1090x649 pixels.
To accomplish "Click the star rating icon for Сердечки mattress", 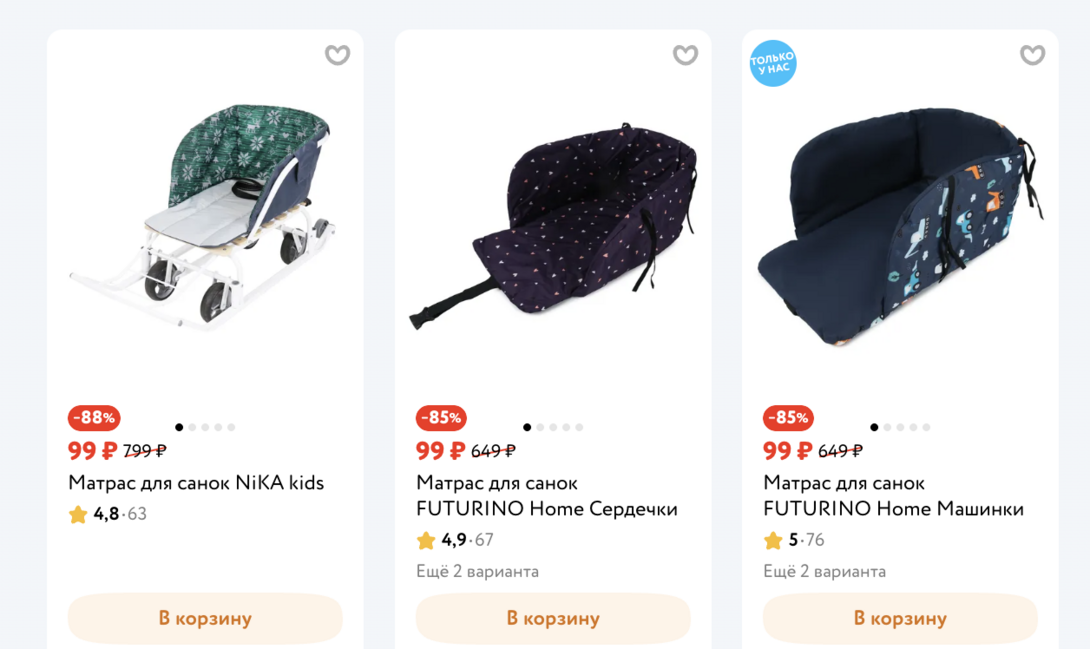I will 426,541.
